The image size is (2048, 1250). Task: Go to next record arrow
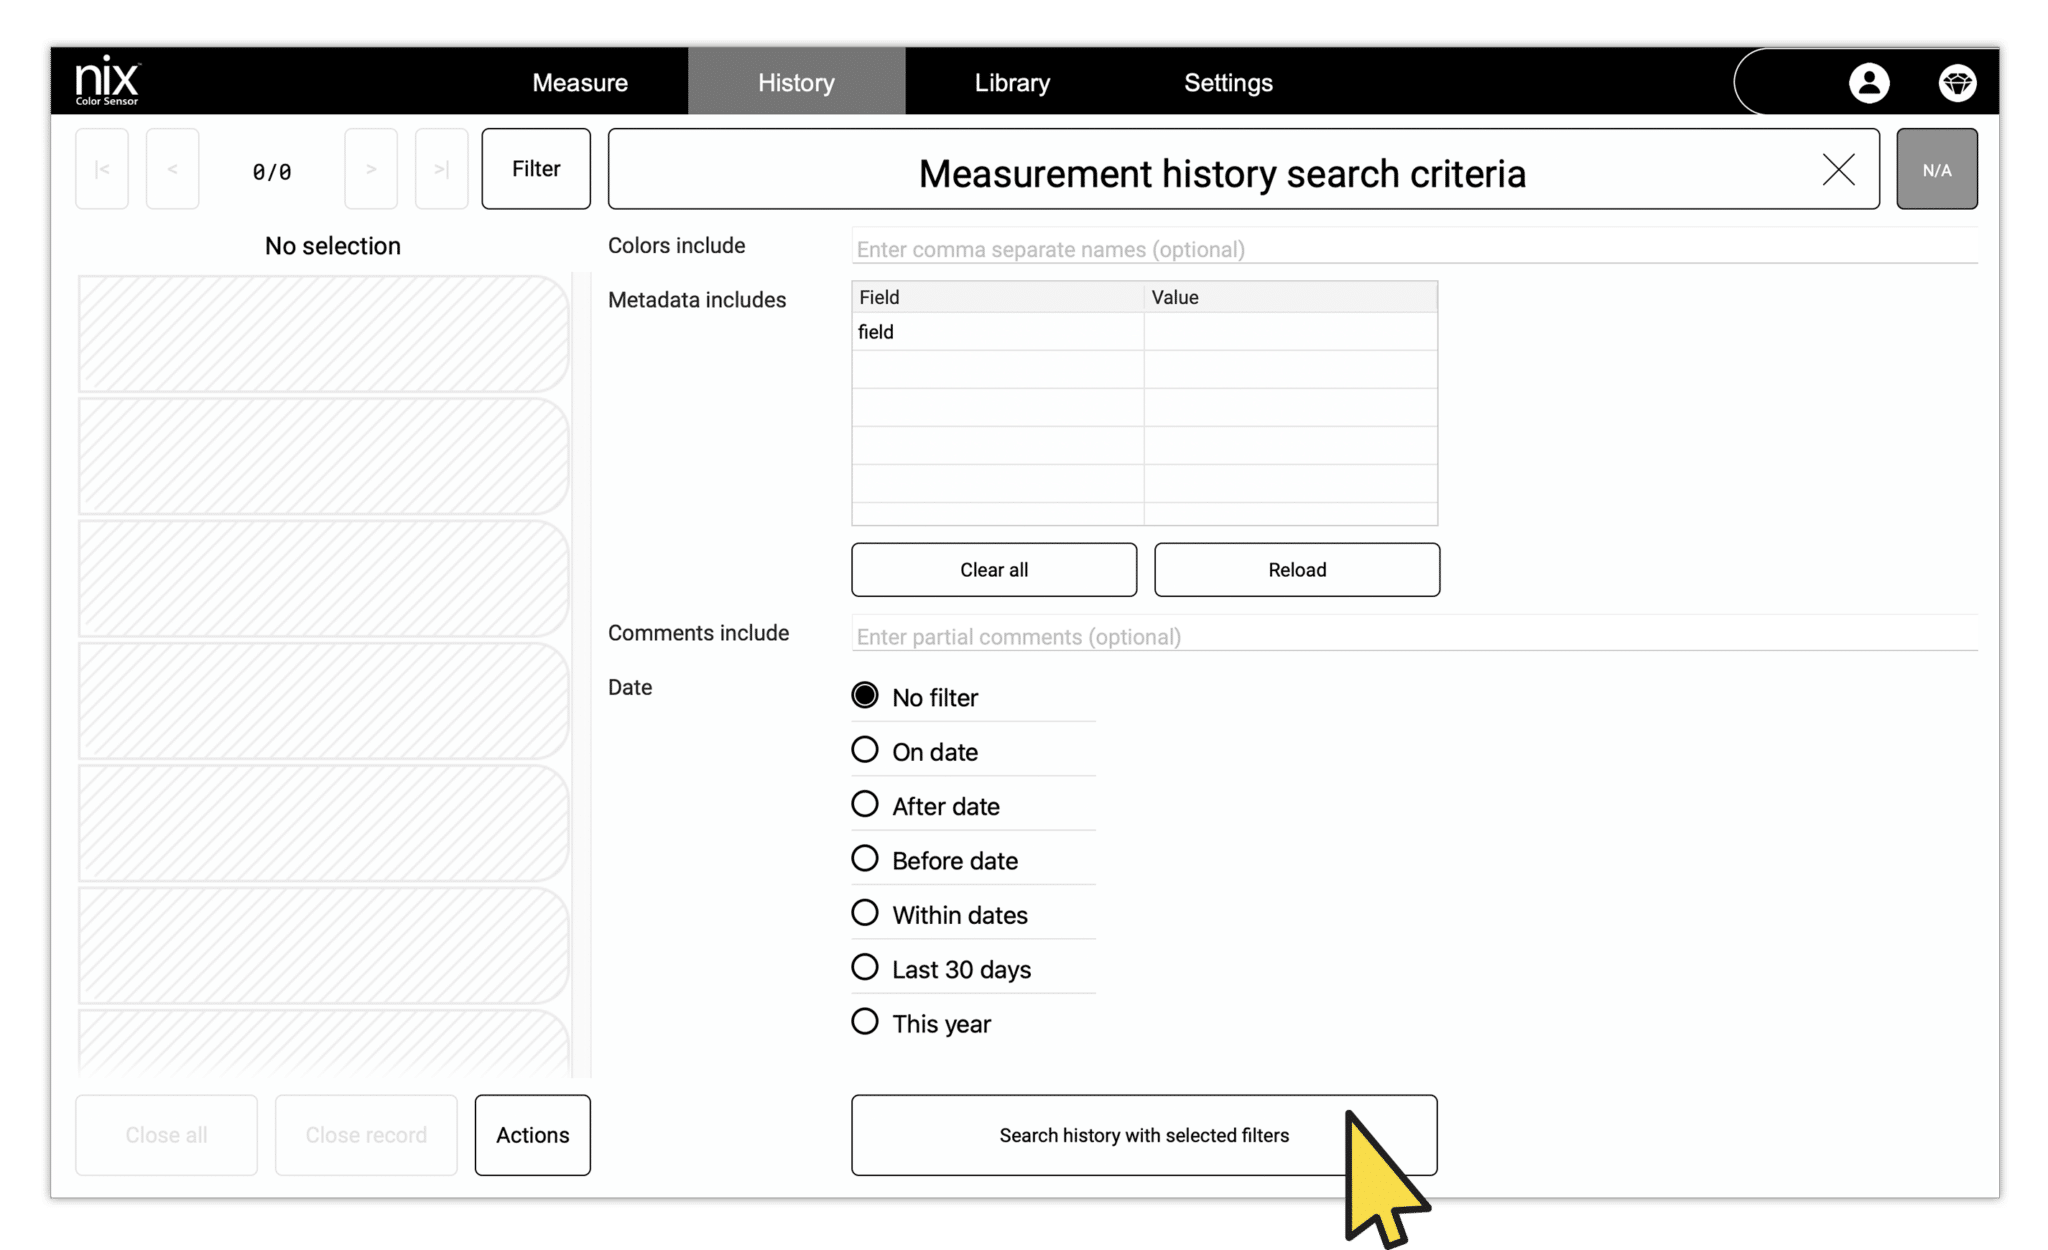tap(371, 169)
